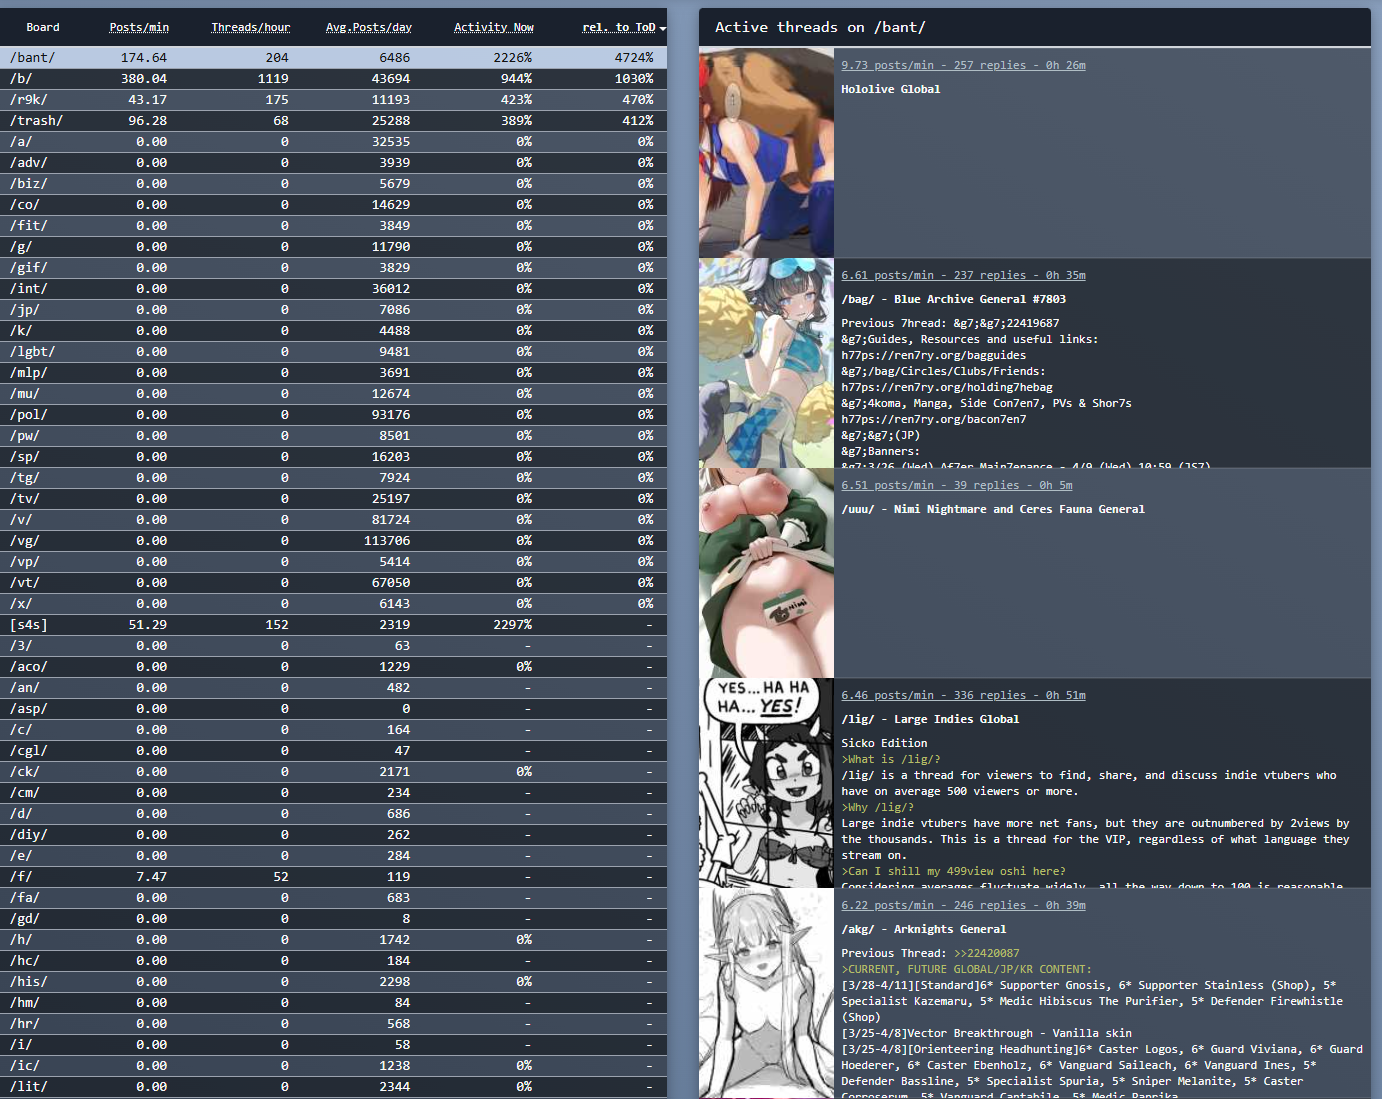Select the /vg/ board name
1382x1099 pixels.
[25, 541]
